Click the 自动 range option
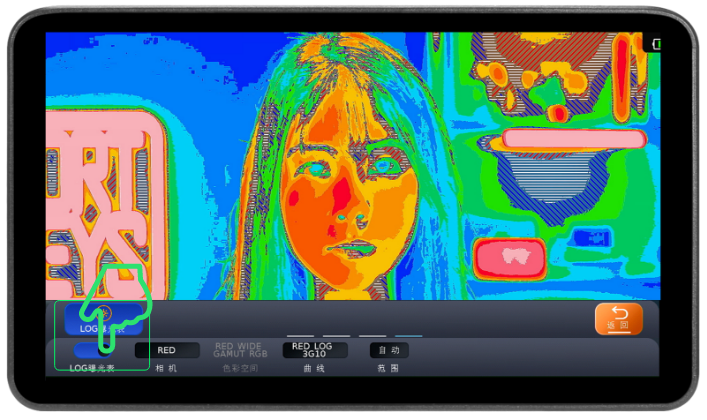Screen dimensions: 707x420 pyautogui.click(x=389, y=350)
